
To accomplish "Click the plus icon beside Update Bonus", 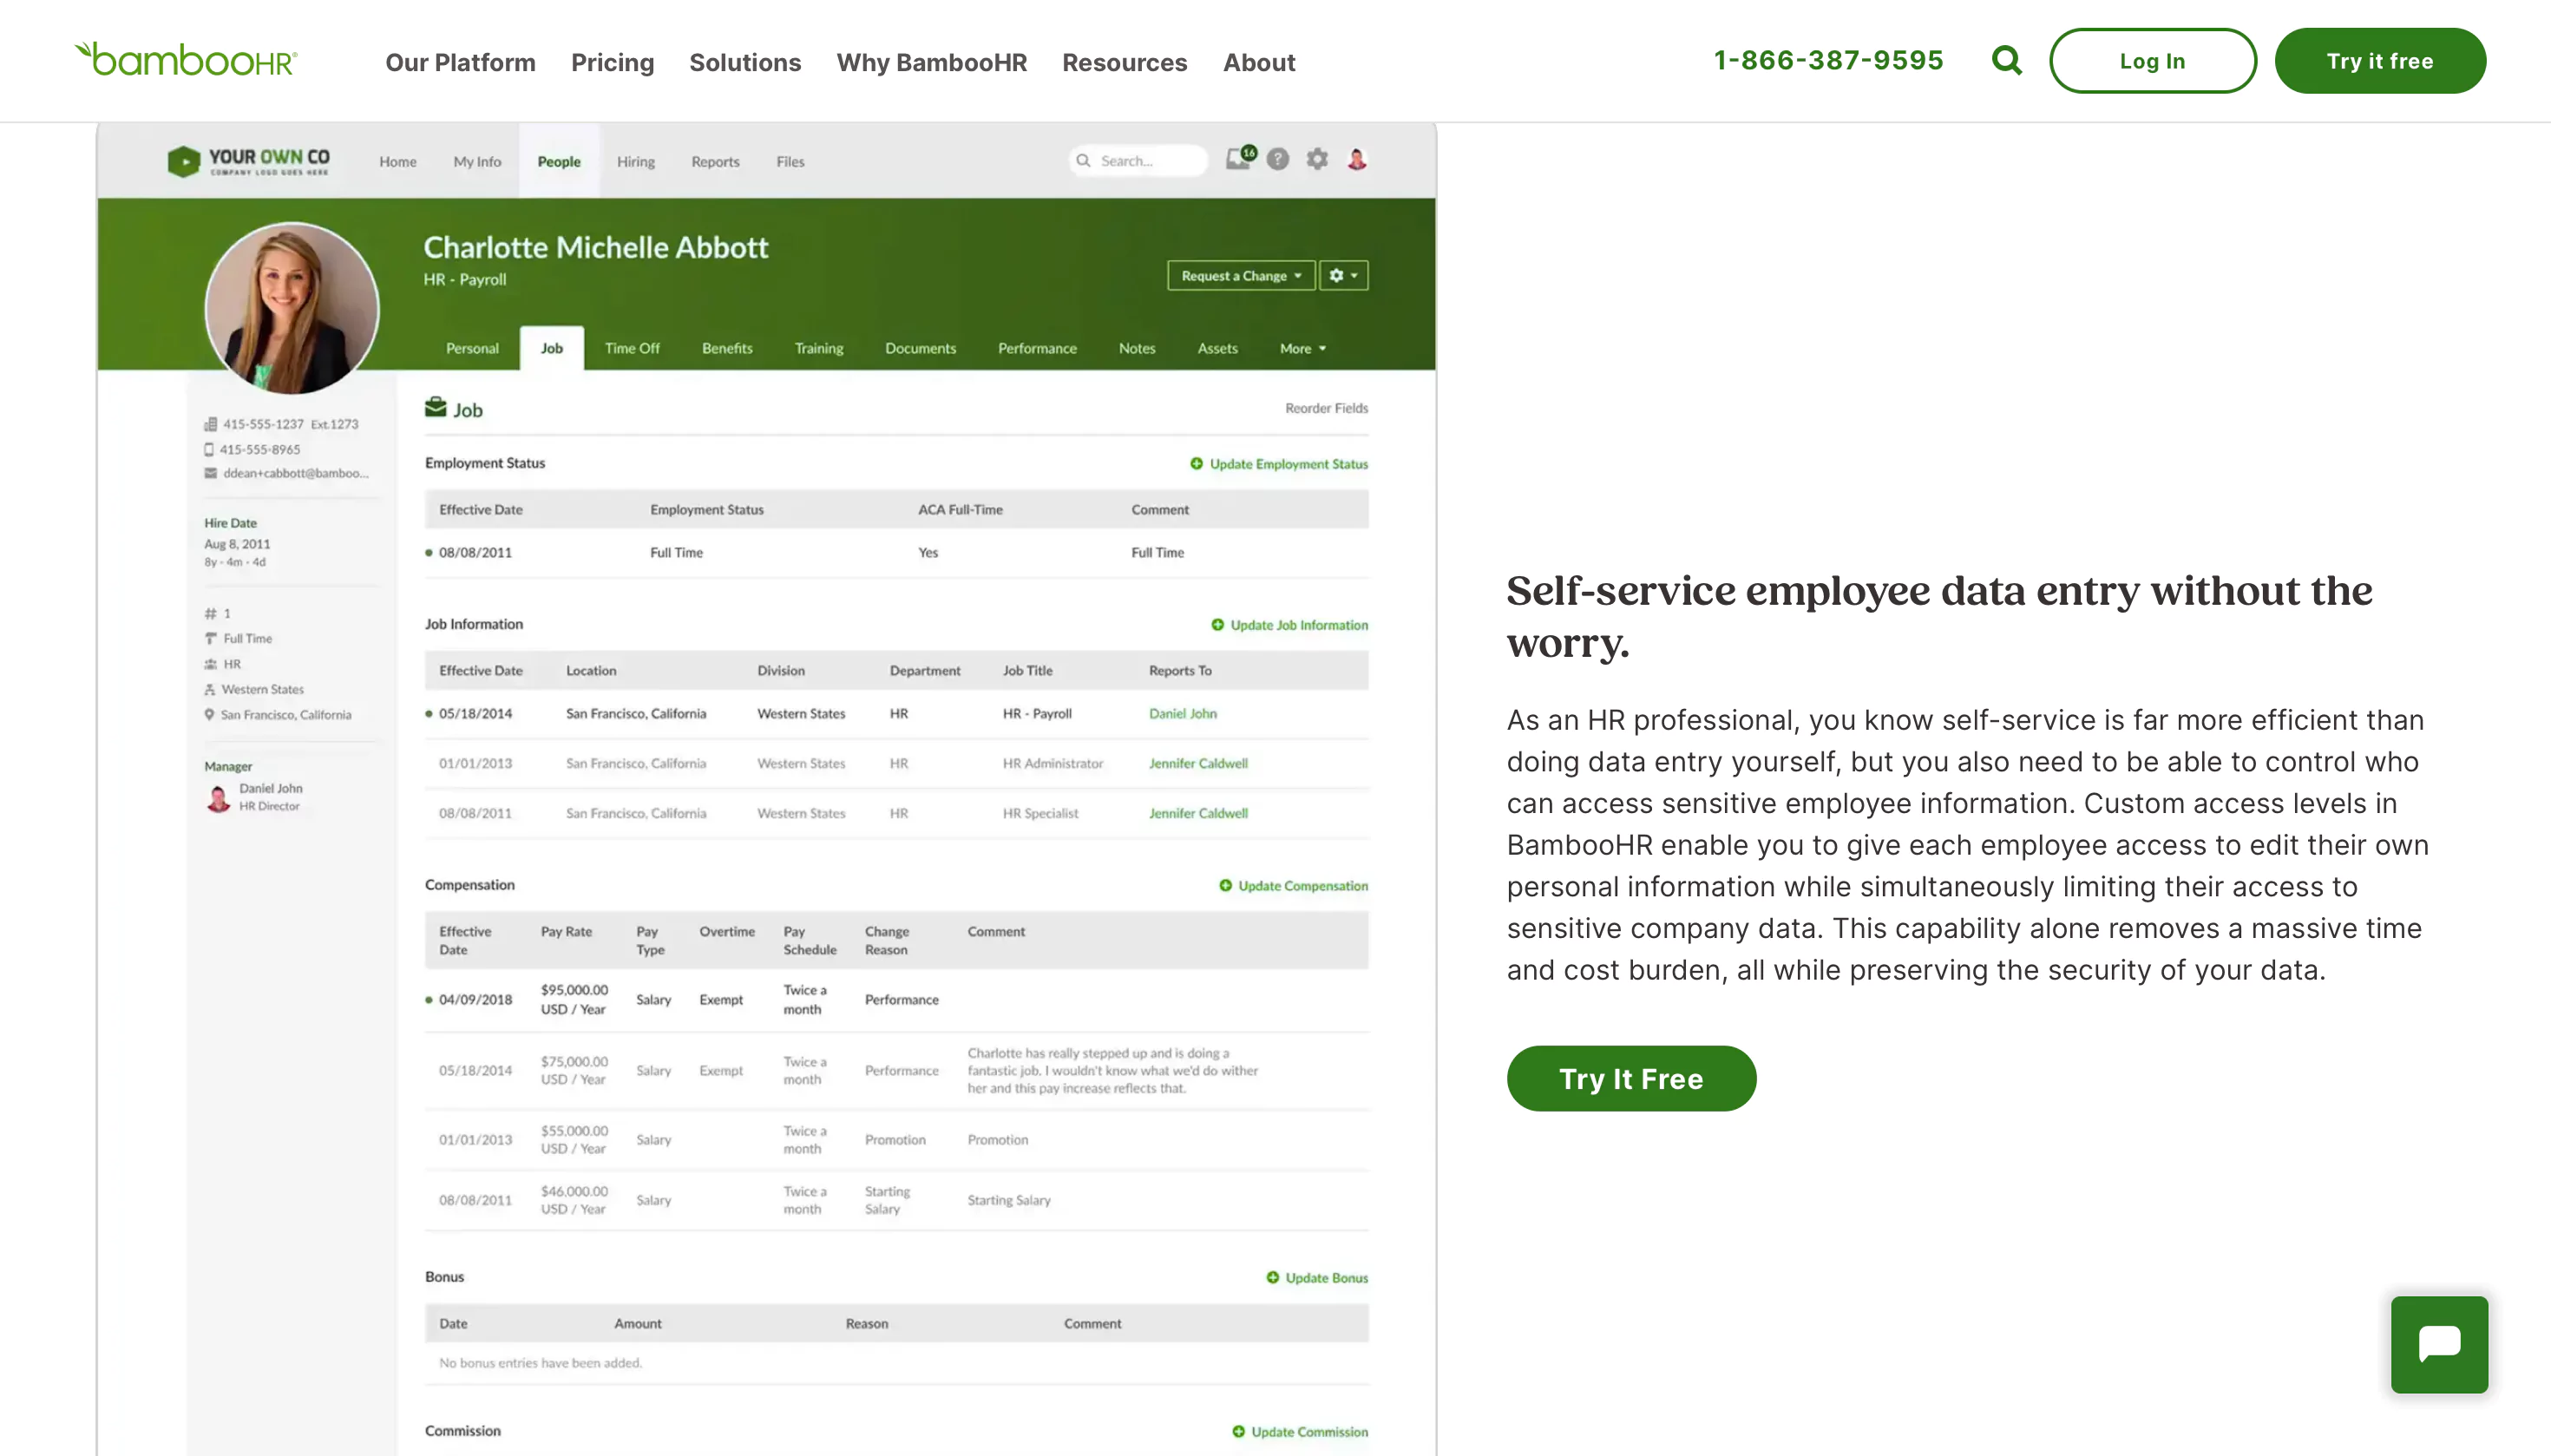I will (1272, 1277).
